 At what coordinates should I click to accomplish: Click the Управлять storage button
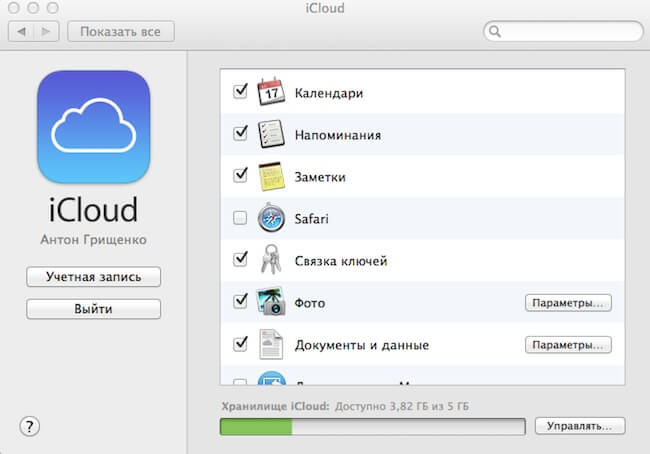[580, 426]
